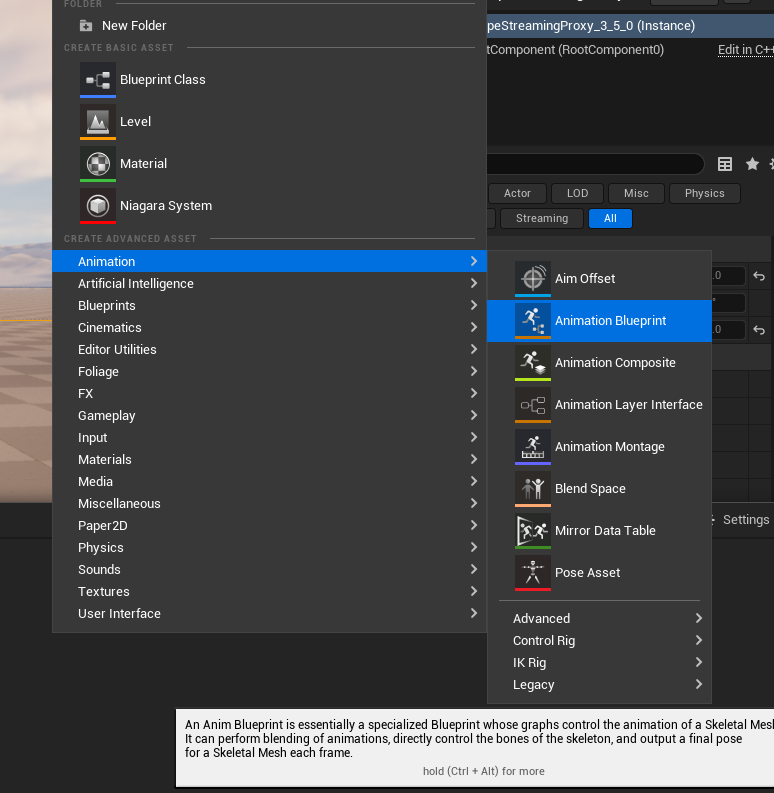
Task: Choose Animation Composite asset
Action: (599, 362)
